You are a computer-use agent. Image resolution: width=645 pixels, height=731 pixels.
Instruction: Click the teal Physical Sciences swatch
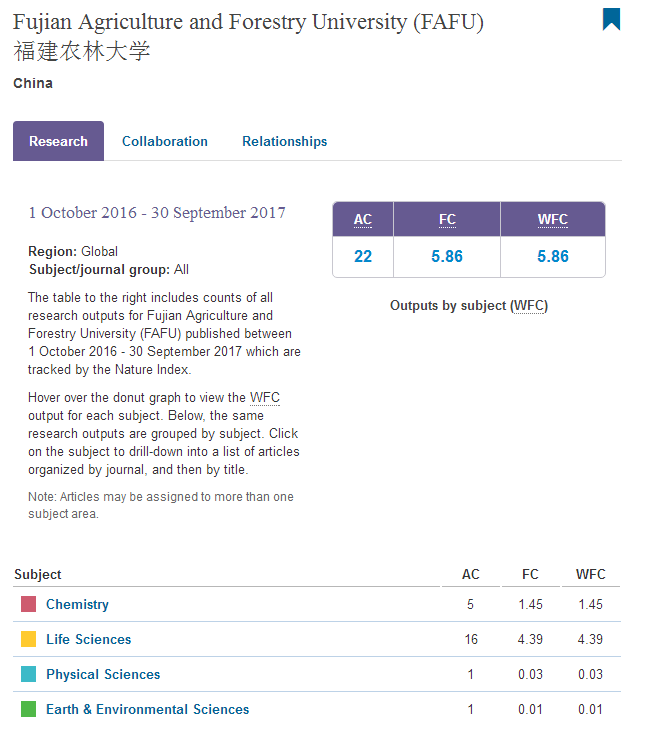click(x=28, y=675)
